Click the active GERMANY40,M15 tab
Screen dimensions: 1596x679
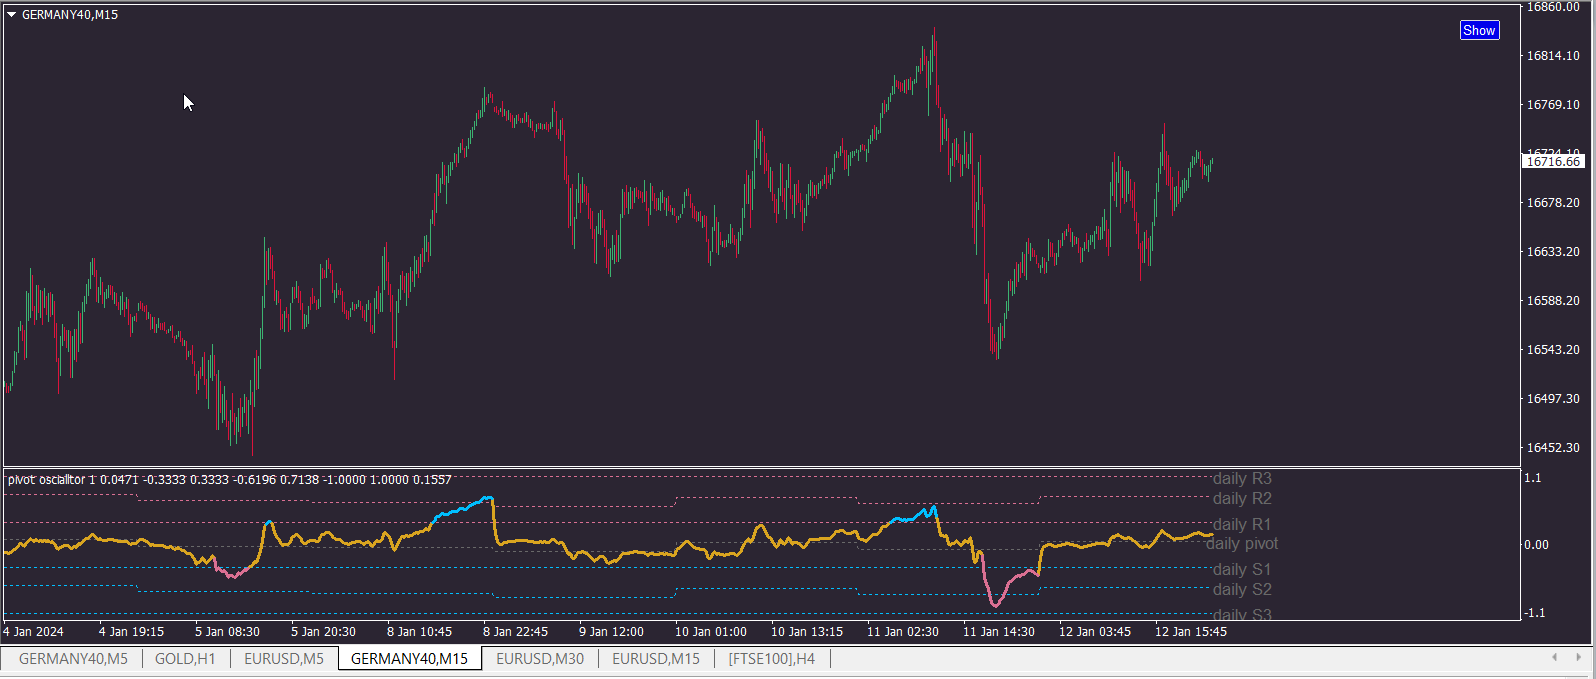click(410, 659)
